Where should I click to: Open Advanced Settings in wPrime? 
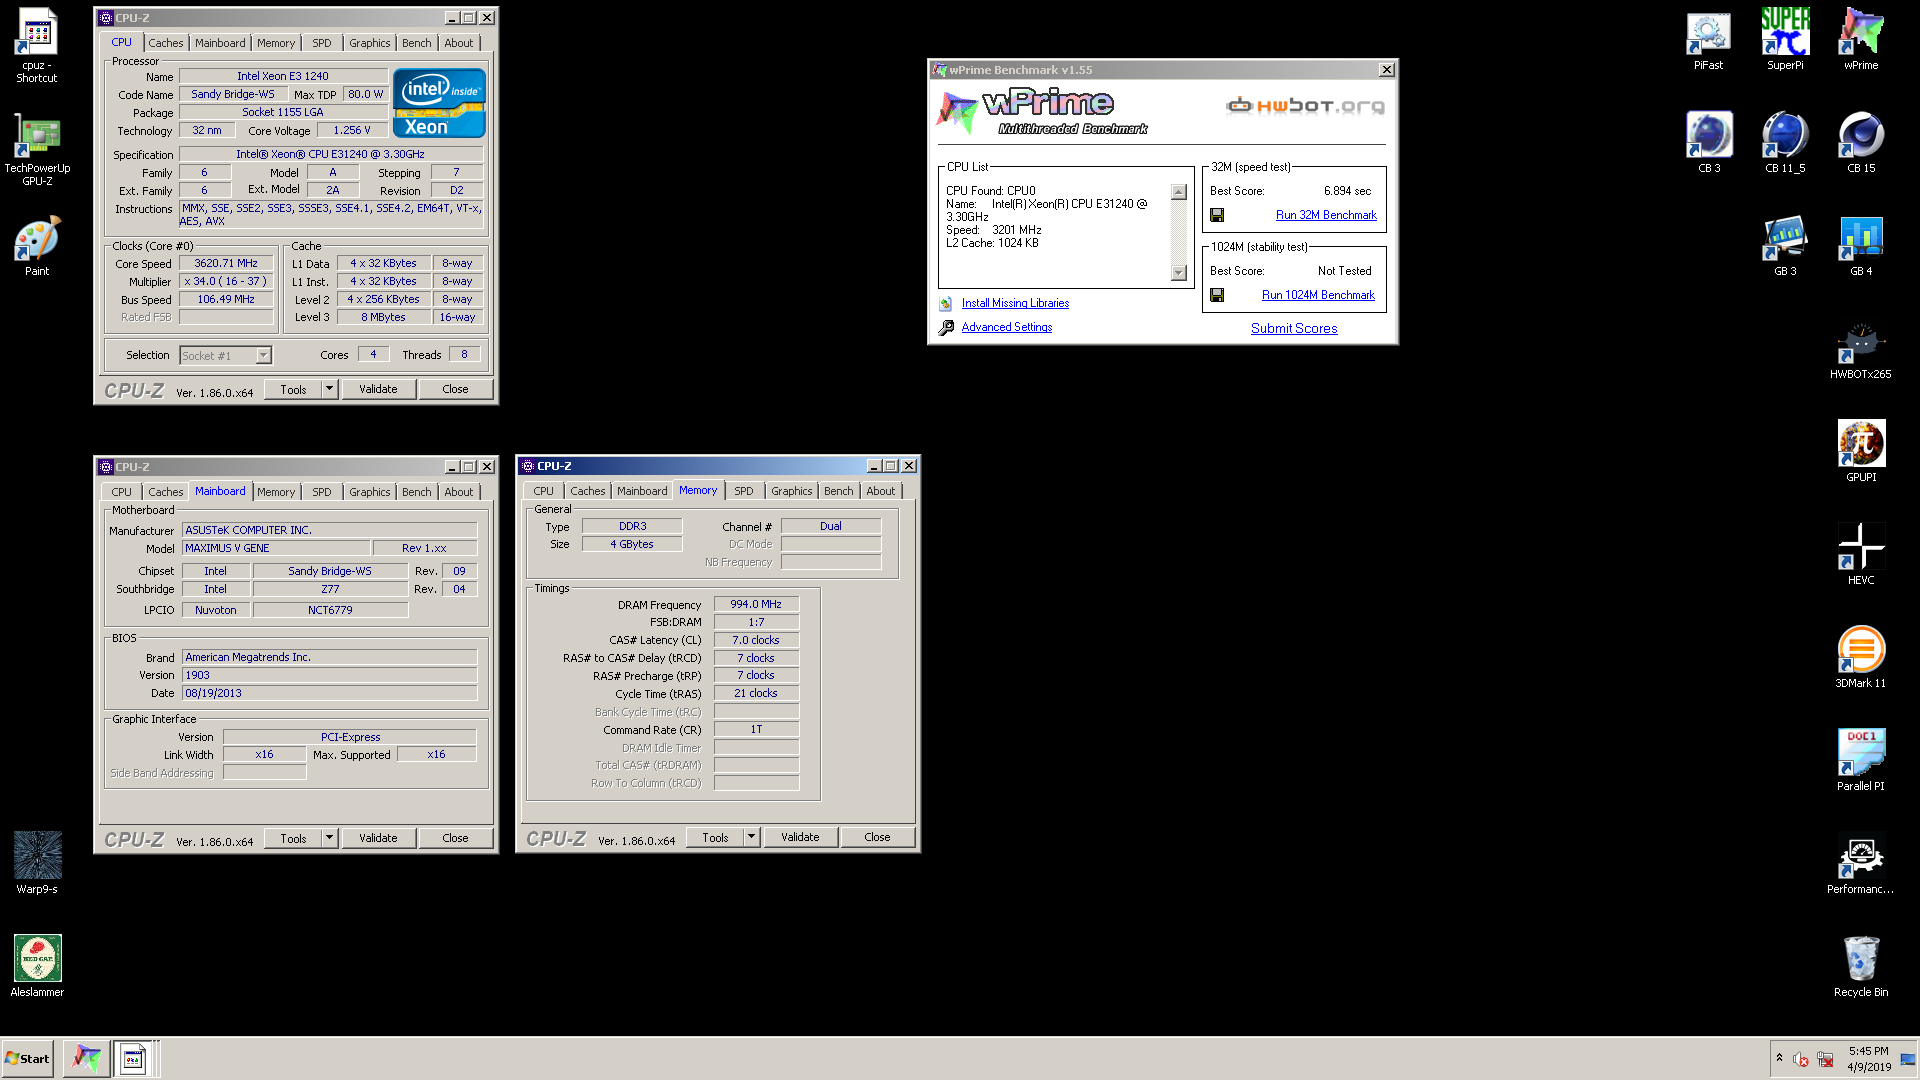1006,327
